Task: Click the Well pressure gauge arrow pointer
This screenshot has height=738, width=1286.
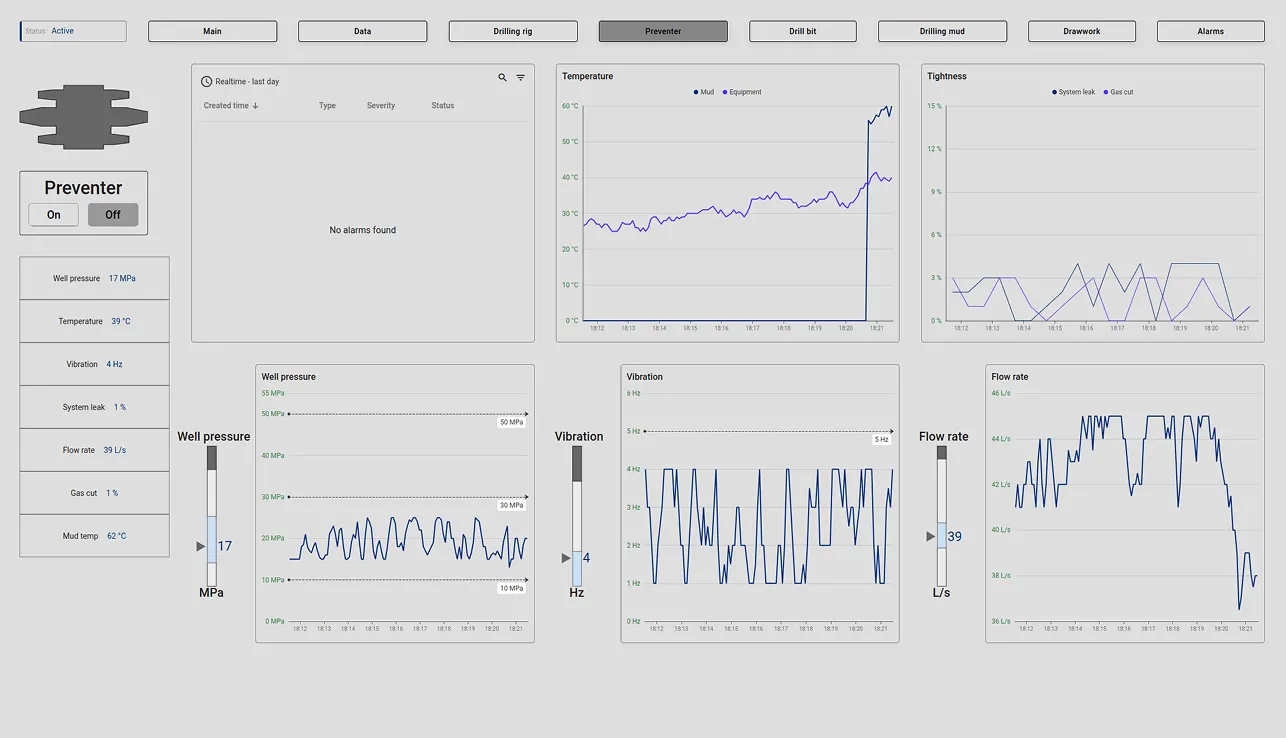Action: coord(201,546)
